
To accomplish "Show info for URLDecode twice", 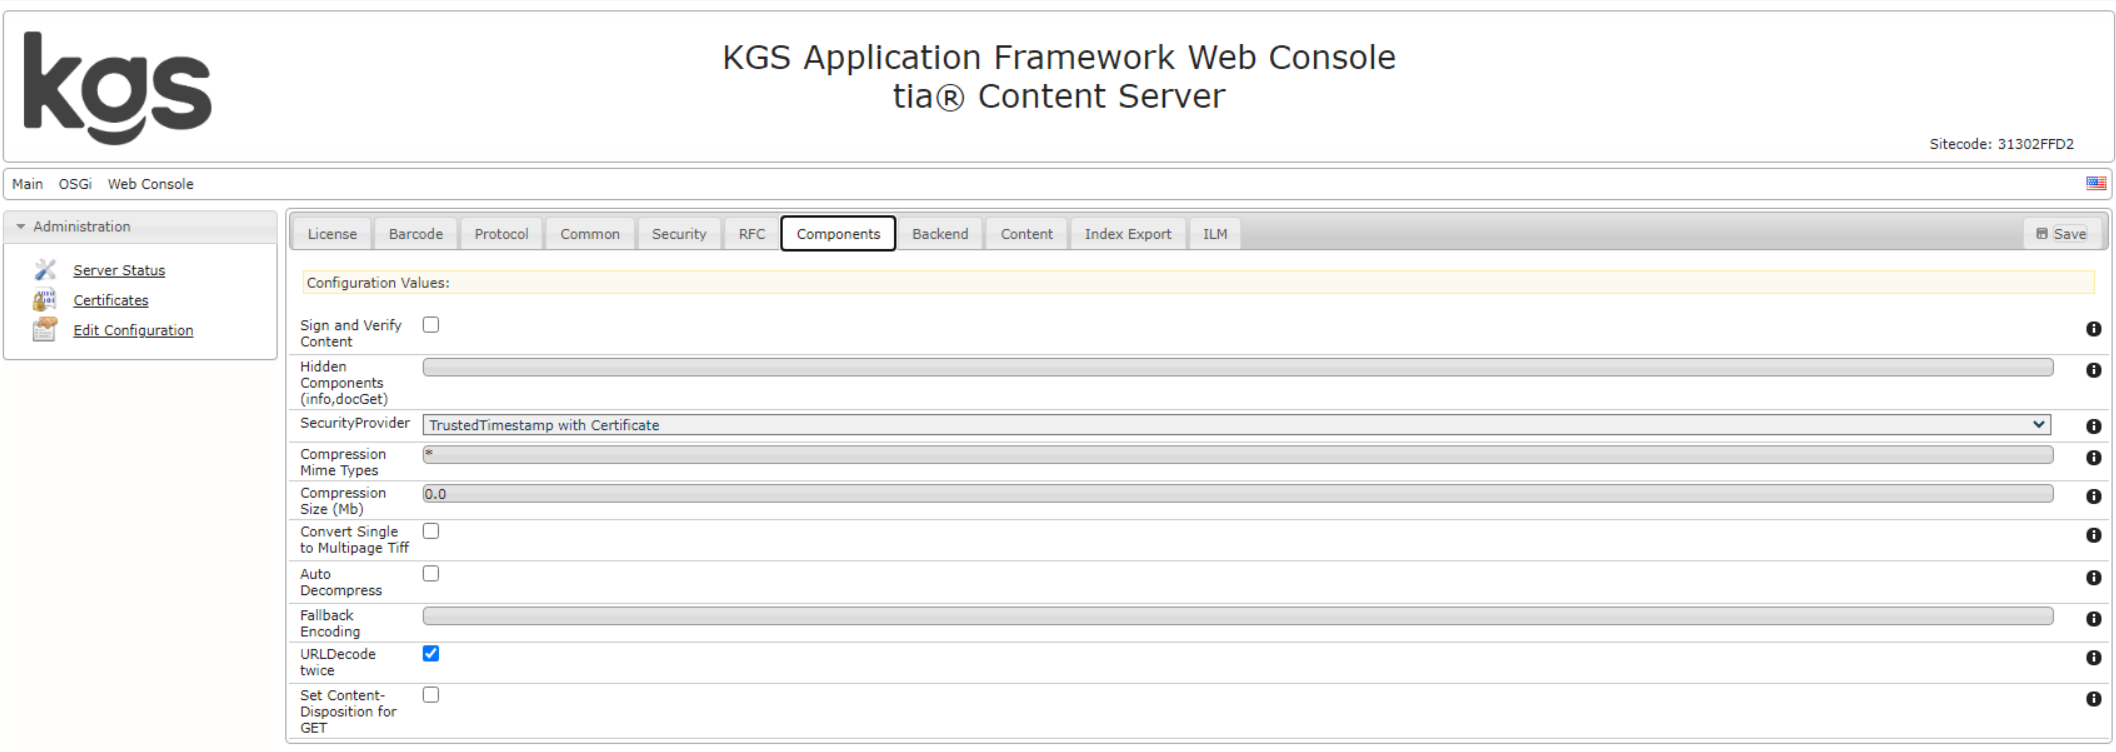I will (x=2093, y=658).
